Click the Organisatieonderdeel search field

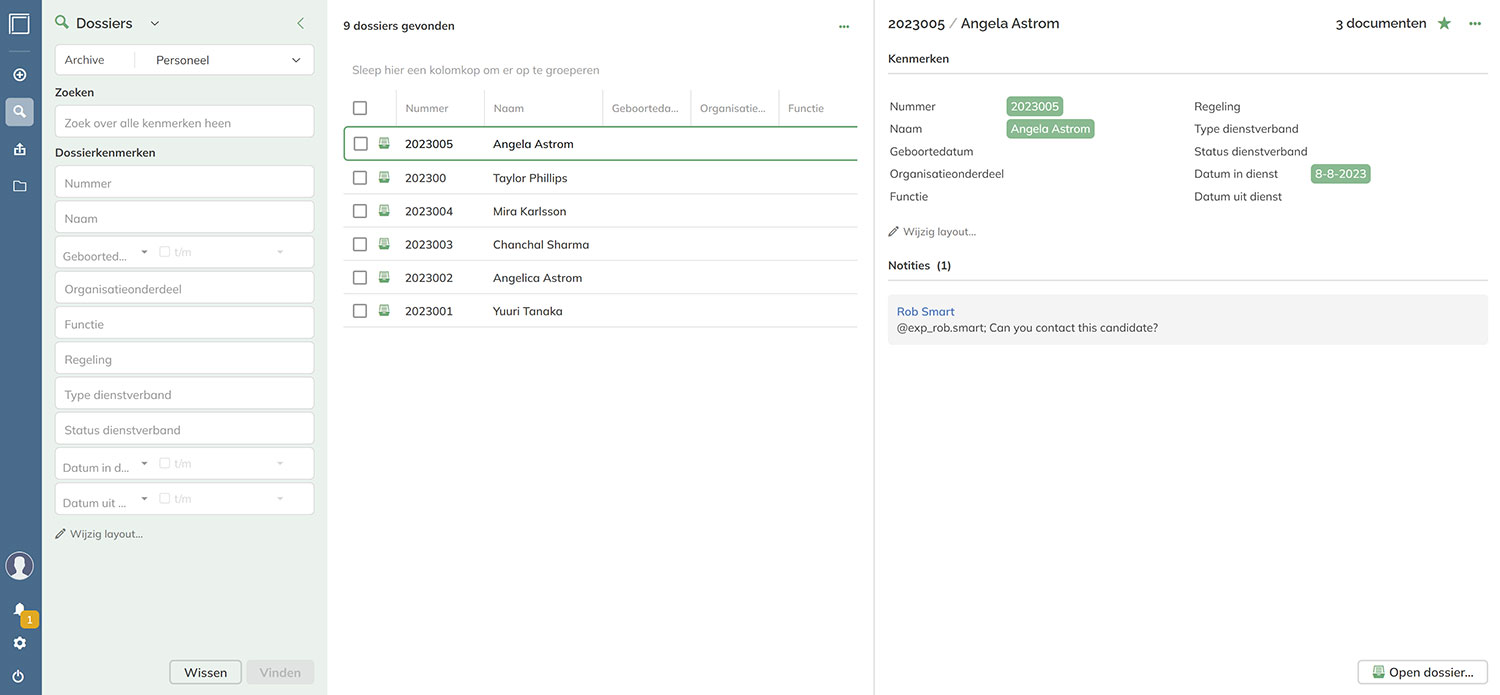click(184, 289)
